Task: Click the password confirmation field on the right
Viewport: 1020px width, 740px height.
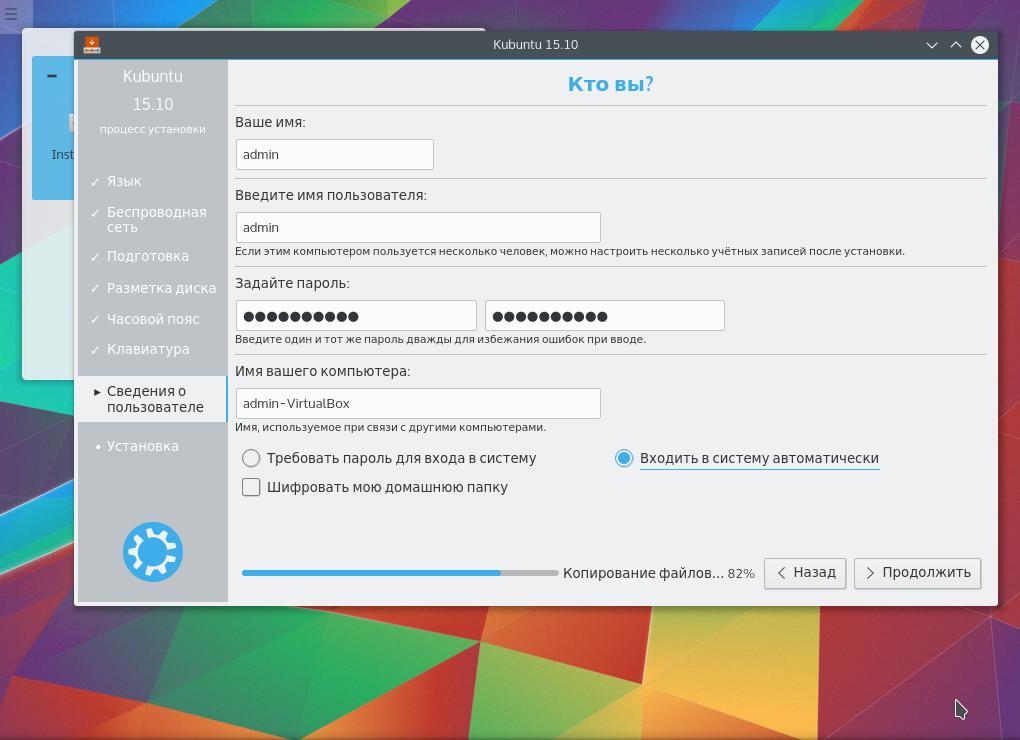Action: coord(604,316)
